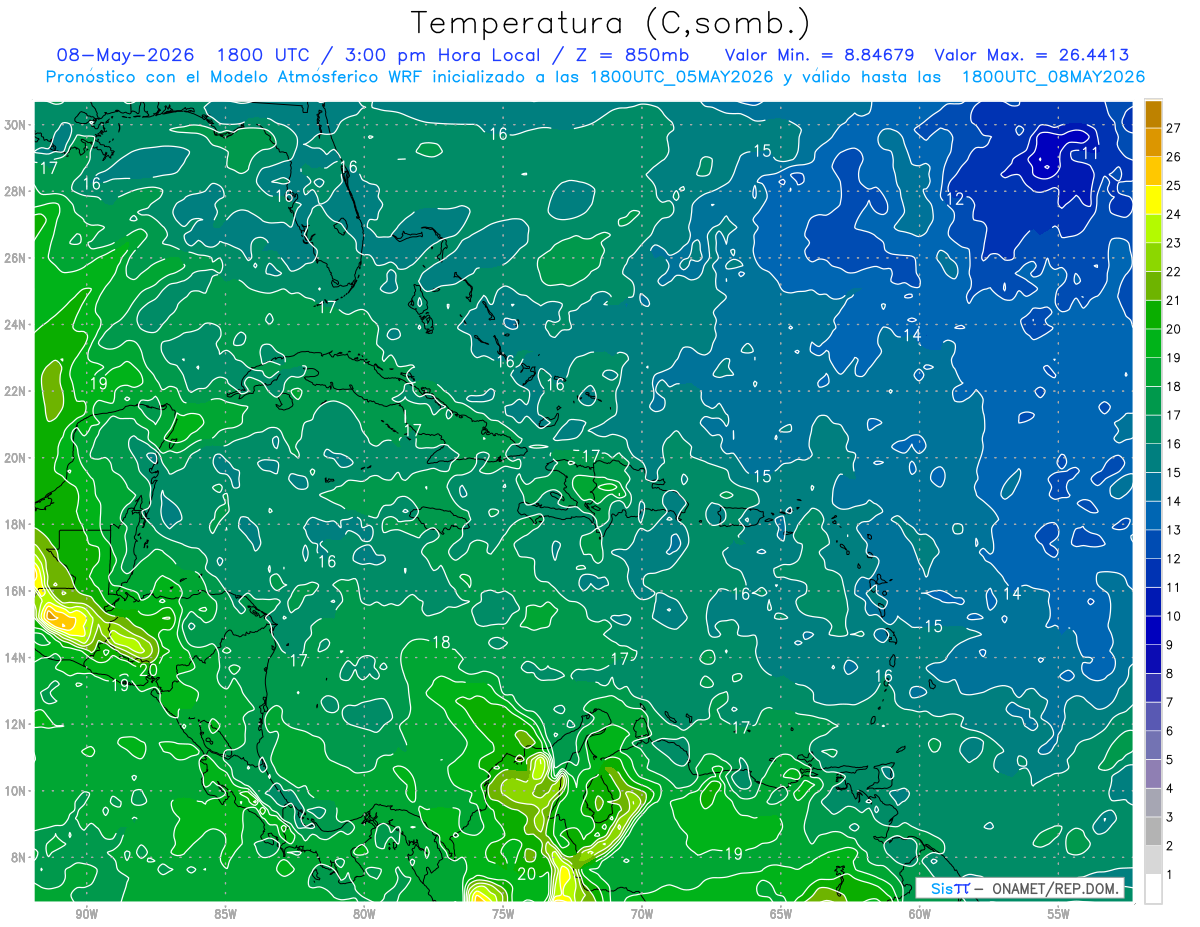The width and height of the screenshot is (1200, 927).
Task: Click the 90W longitude axis label
Action: (86, 913)
